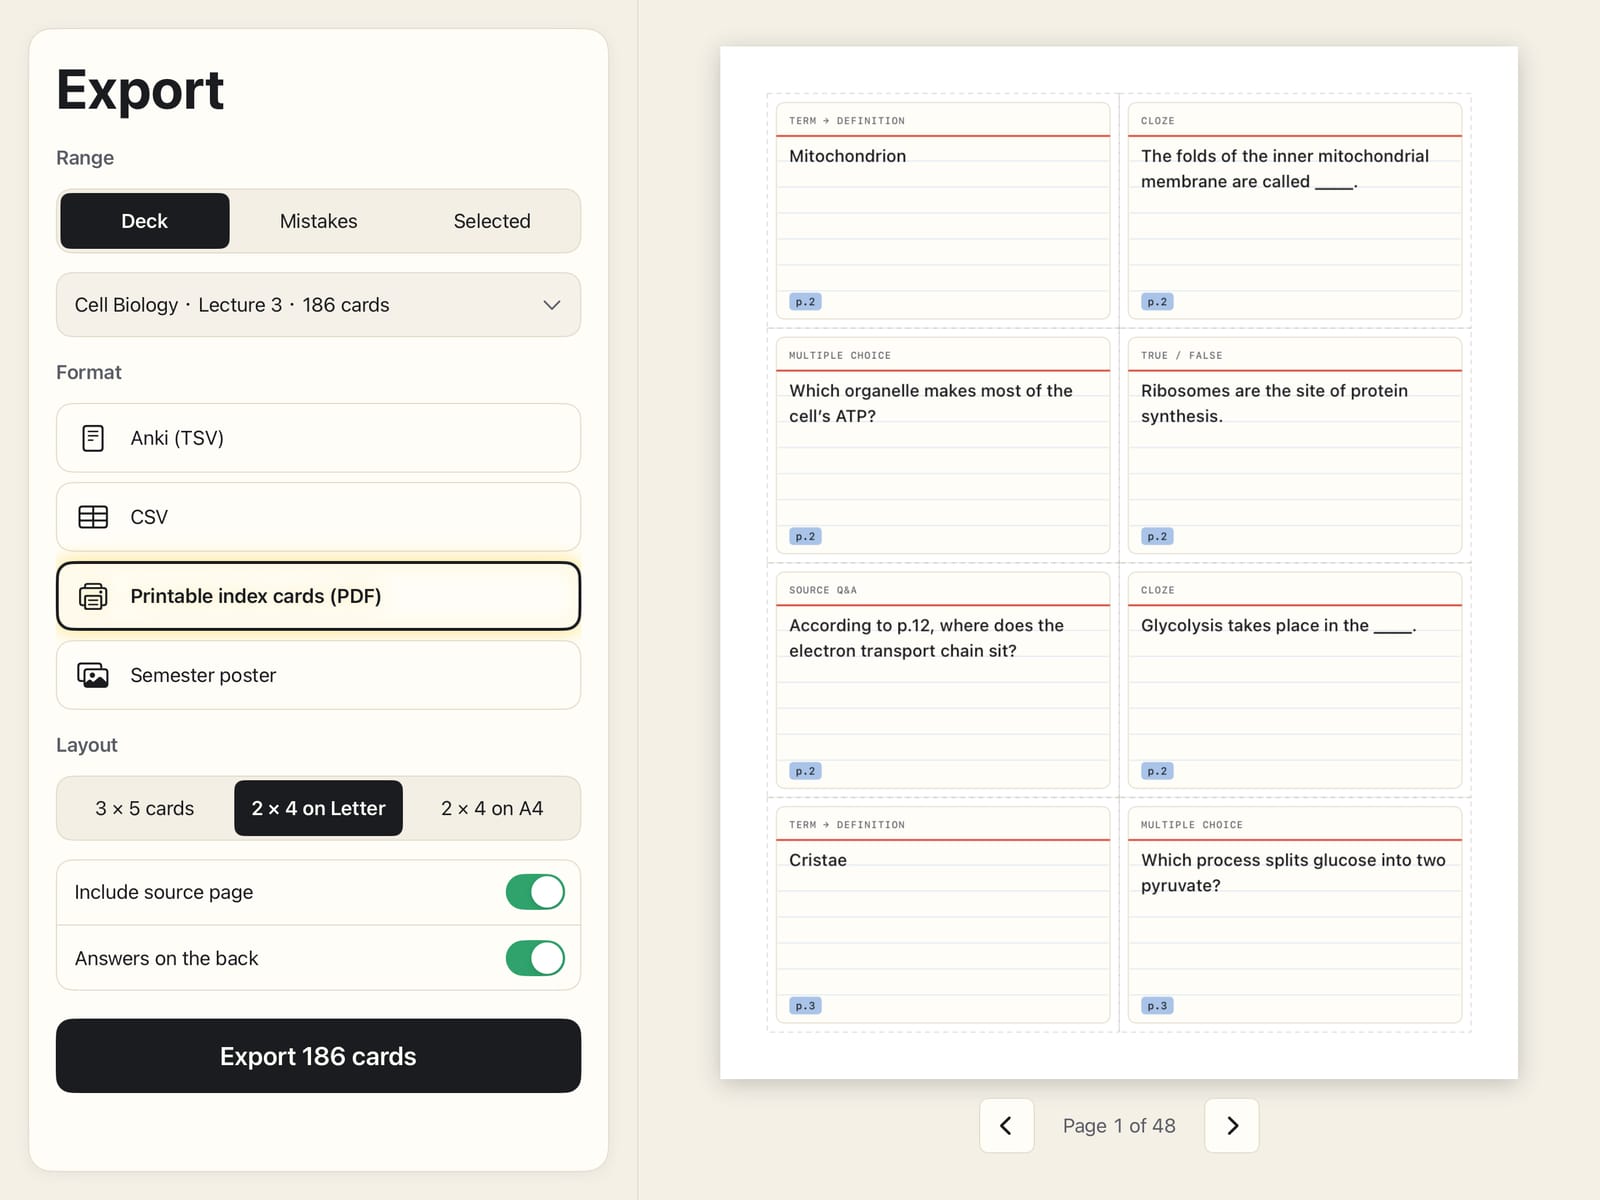Select the Deck range tab
Screen dimensions: 1600x1200
(145, 221)
